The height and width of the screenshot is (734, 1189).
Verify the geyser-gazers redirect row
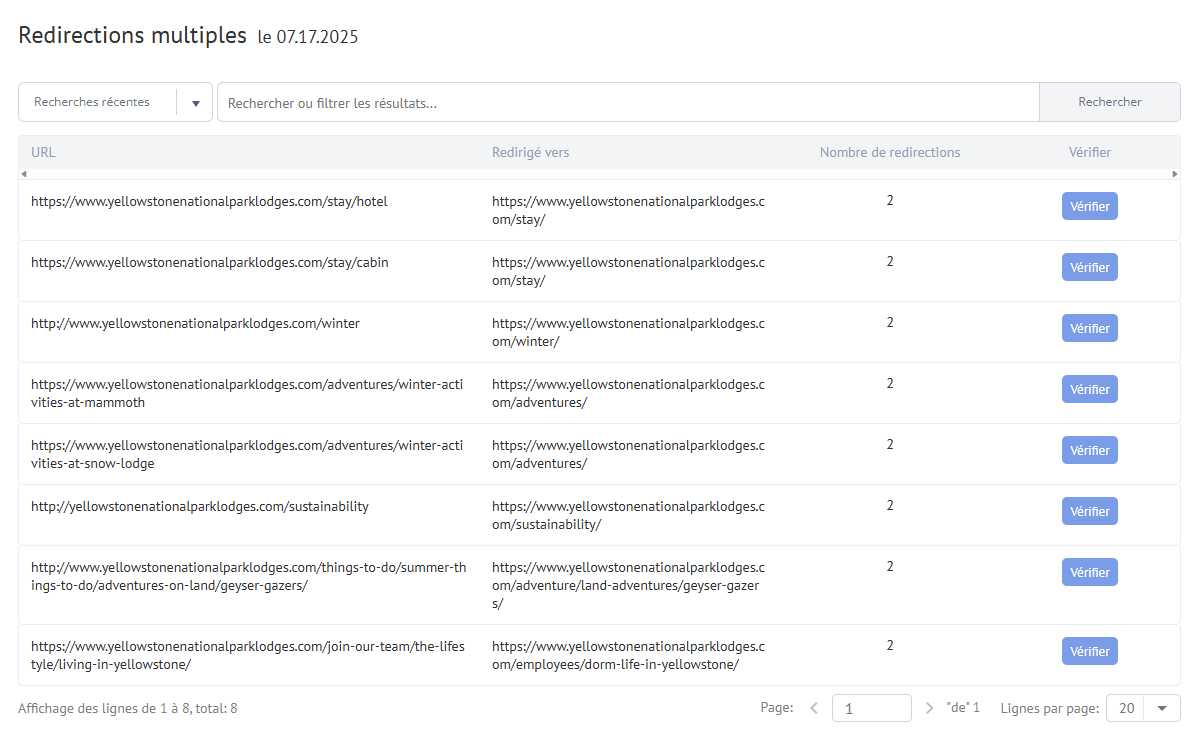(1090, 572)
